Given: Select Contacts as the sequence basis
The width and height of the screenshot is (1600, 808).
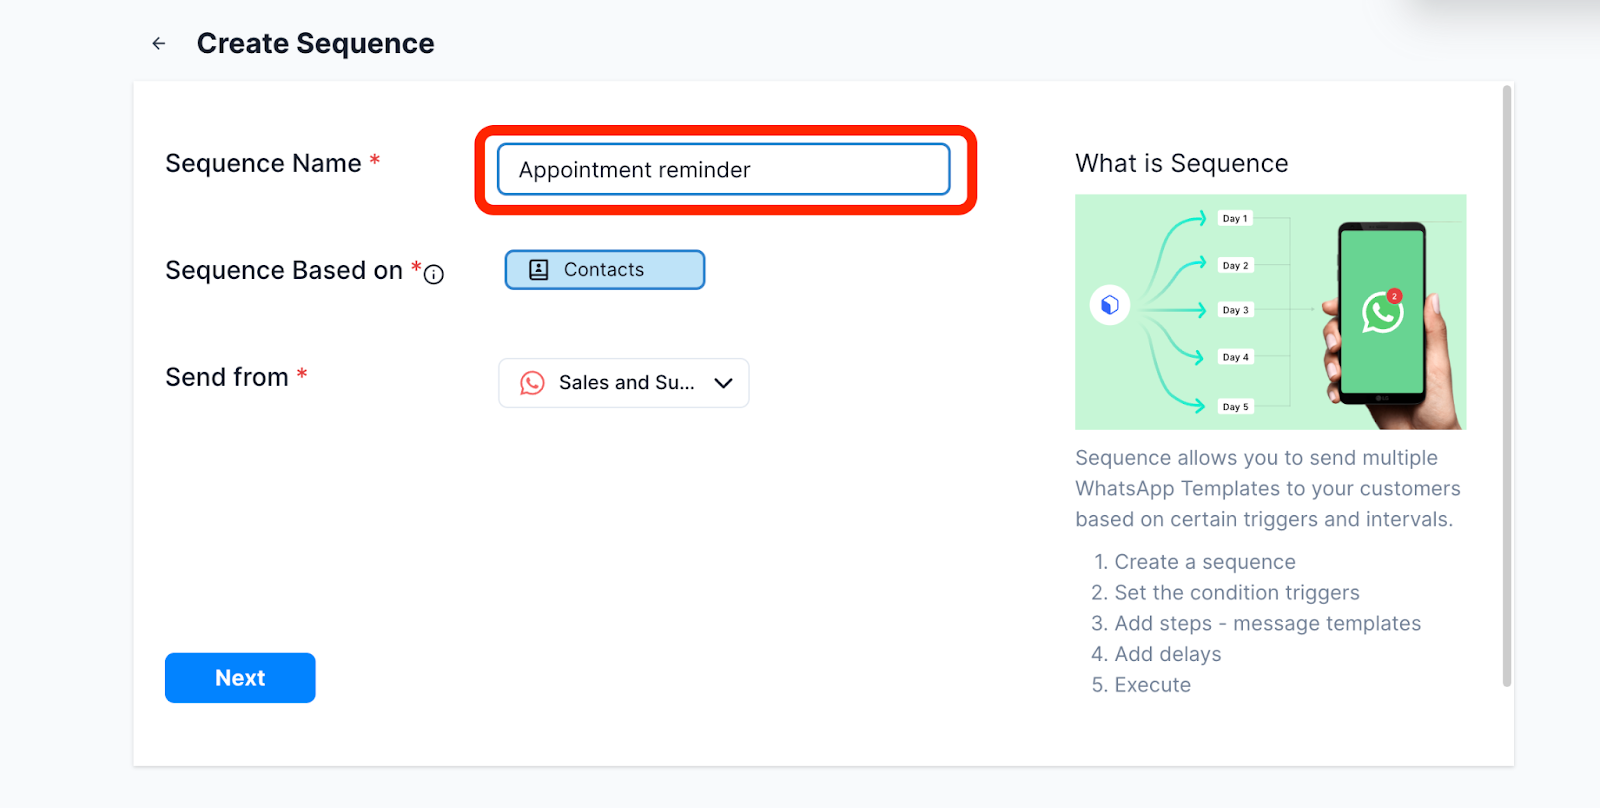Looking at the screenshot, I should pos(604,270).
